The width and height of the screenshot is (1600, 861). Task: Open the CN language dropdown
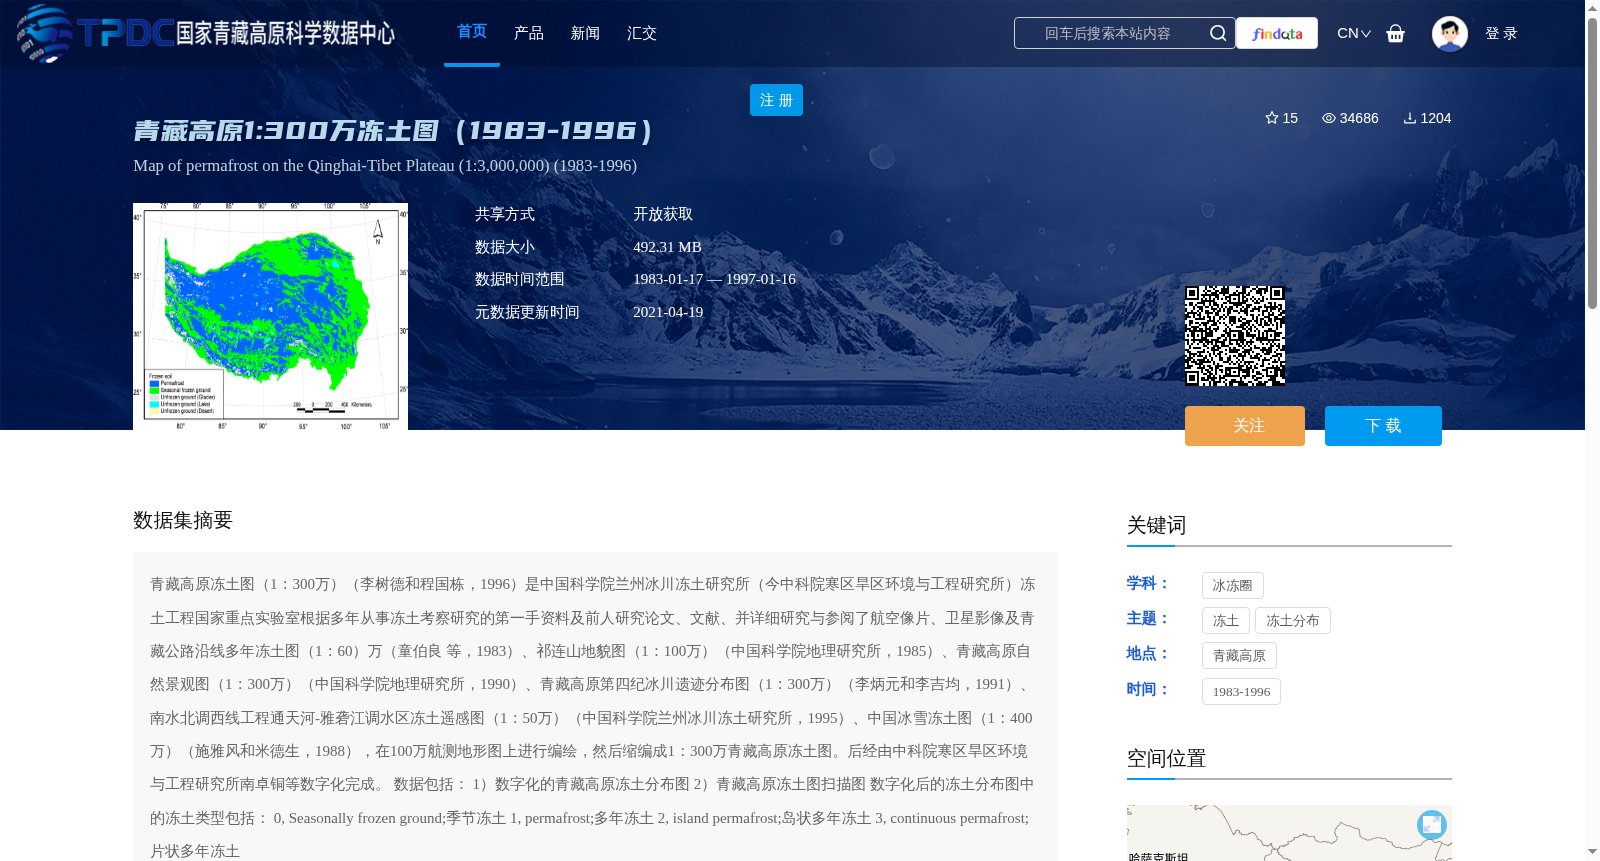[x=1354, y=33]
